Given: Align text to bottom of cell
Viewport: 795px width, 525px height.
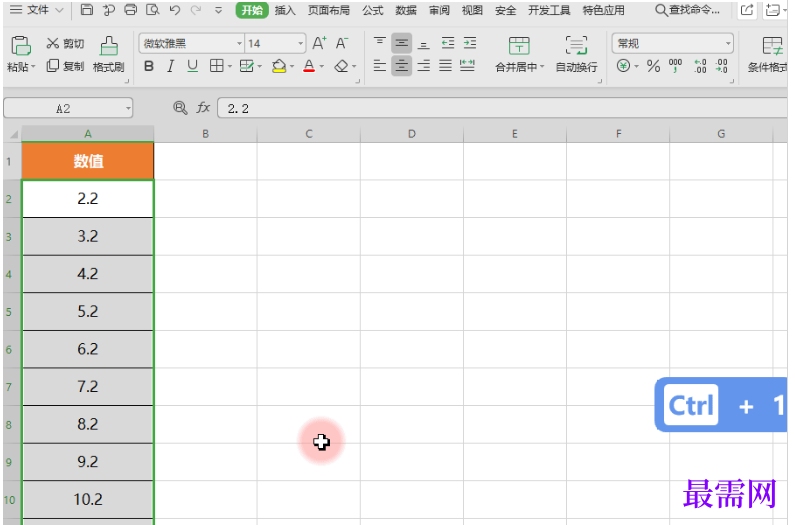Looking at the screenshot, I should pyautogui.click(x=423, y=44).
